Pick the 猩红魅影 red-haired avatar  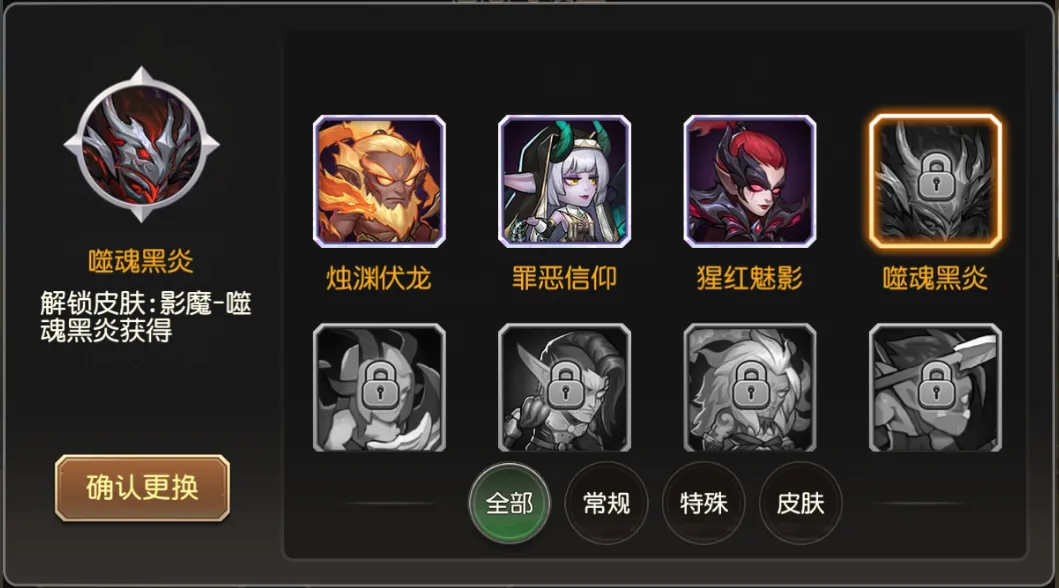point(750,181)
